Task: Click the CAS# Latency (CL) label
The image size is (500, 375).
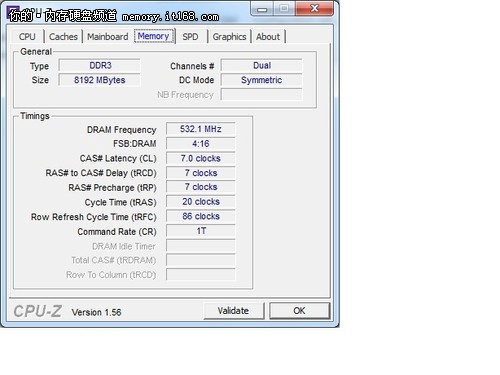Action: point(118,158)
